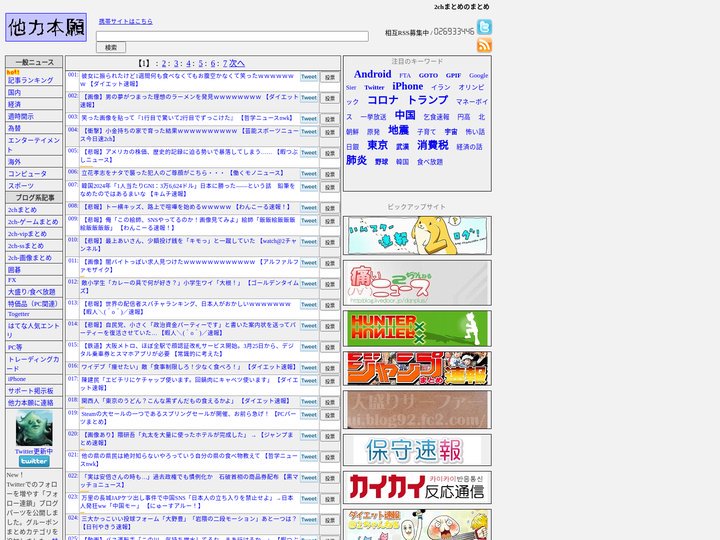
Task: Click 投票 vote button for article 001
Action: 330,77
